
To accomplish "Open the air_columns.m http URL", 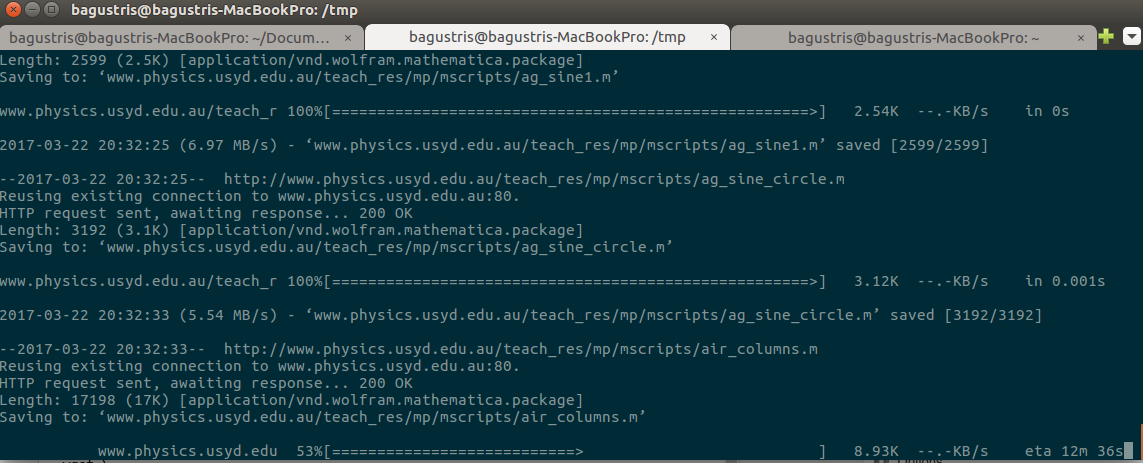I will 520,349.
